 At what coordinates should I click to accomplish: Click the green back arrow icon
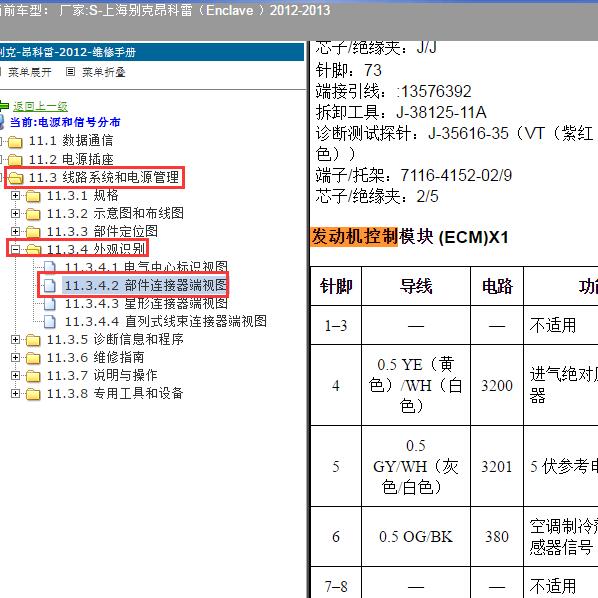4,106
